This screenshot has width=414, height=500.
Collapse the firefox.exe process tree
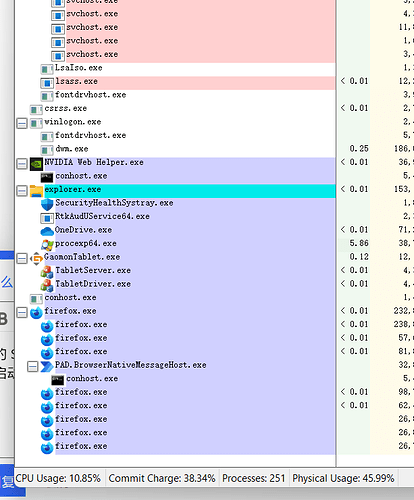pos(22,313)
